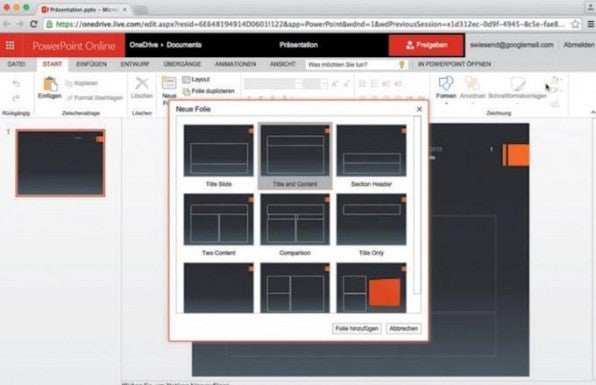Click the numbered list icon
Image resolution: width=596 pixels, height=385 pixels.
point(374,84)
